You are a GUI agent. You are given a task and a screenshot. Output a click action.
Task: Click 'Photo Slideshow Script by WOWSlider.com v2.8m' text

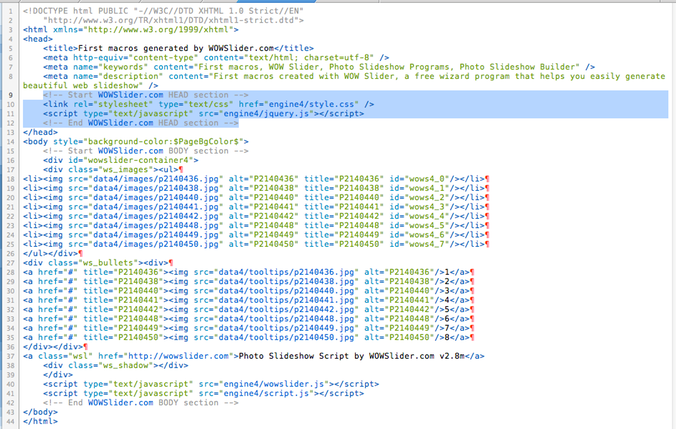[x=351, y=357]
